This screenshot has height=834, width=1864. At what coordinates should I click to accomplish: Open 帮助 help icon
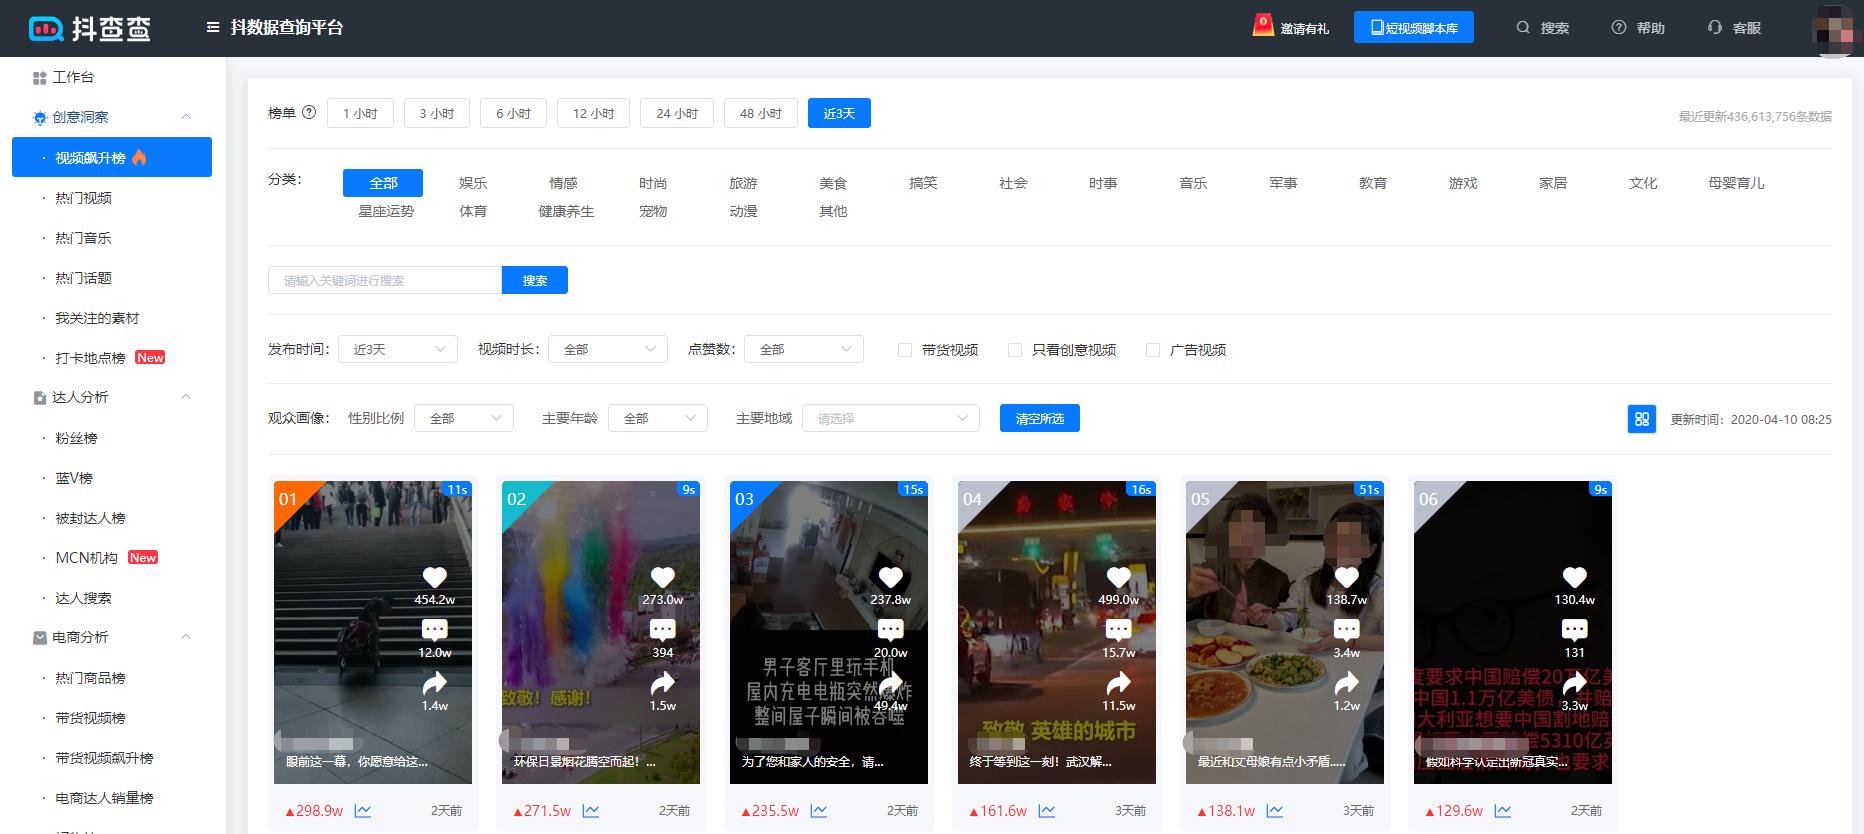1619,28
